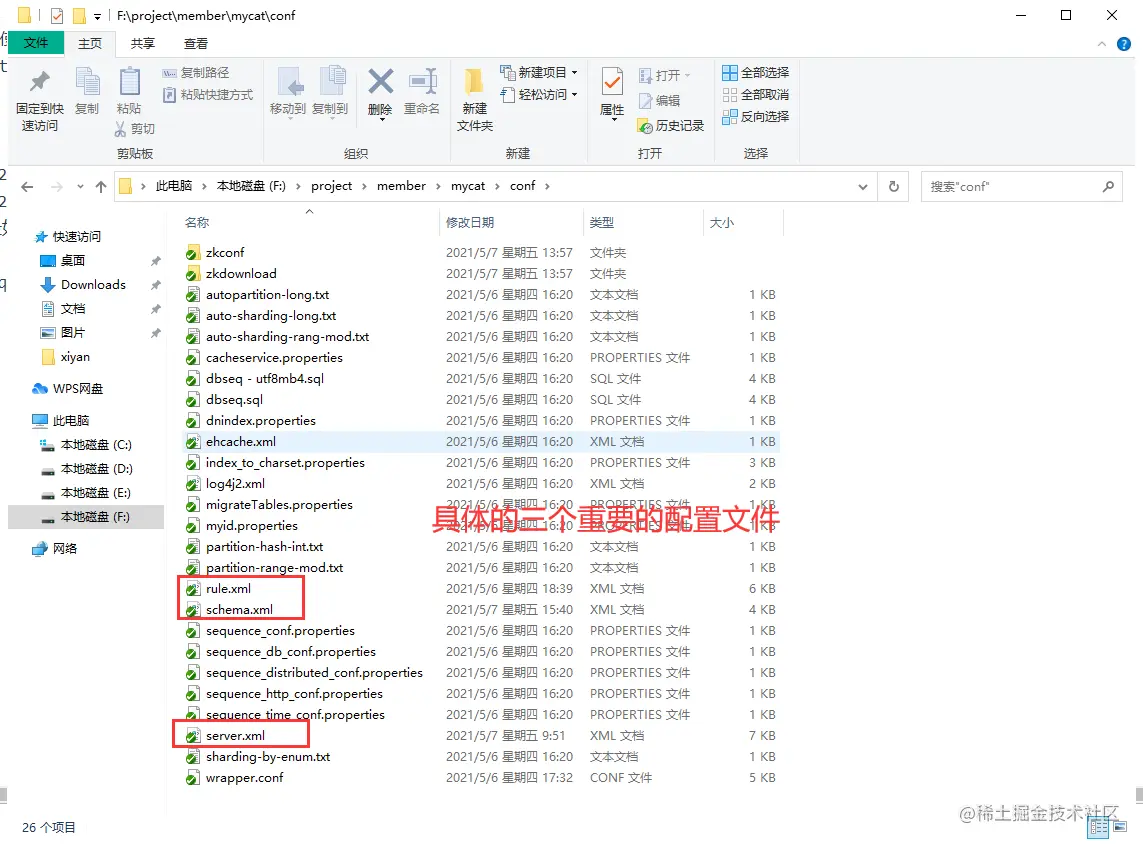The image size is (1143, 847).
Task: Sort by Date modified (修改日期) header
Action: tap(469, 222)
